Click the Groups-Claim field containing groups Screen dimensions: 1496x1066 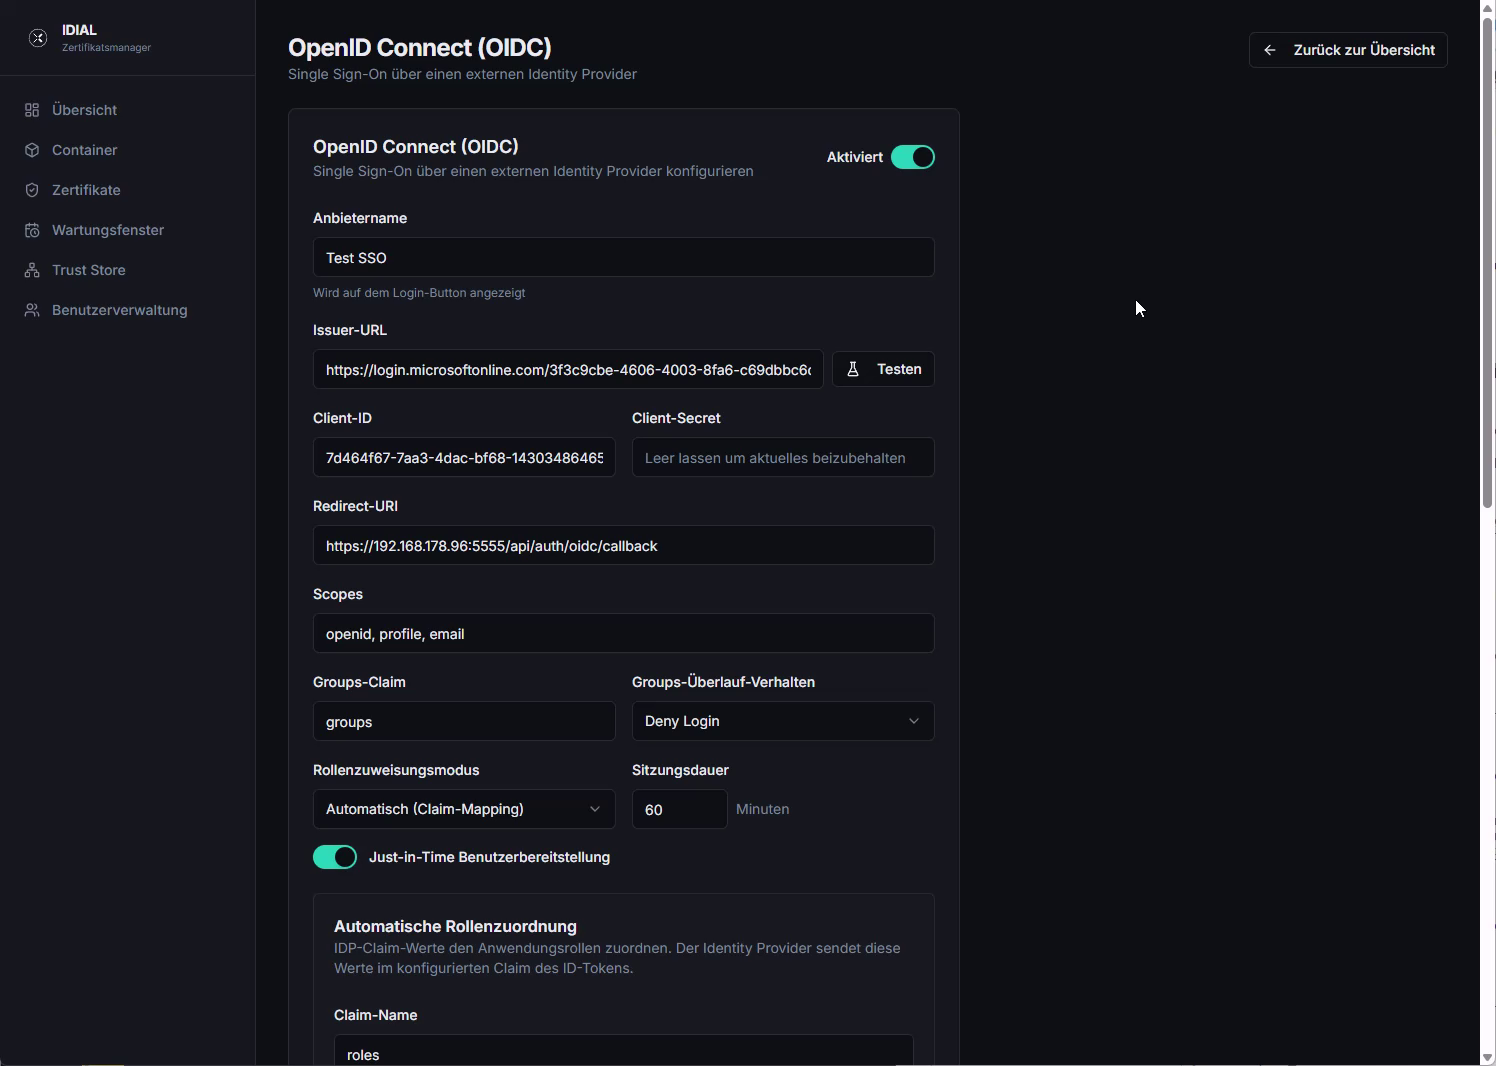464,721
